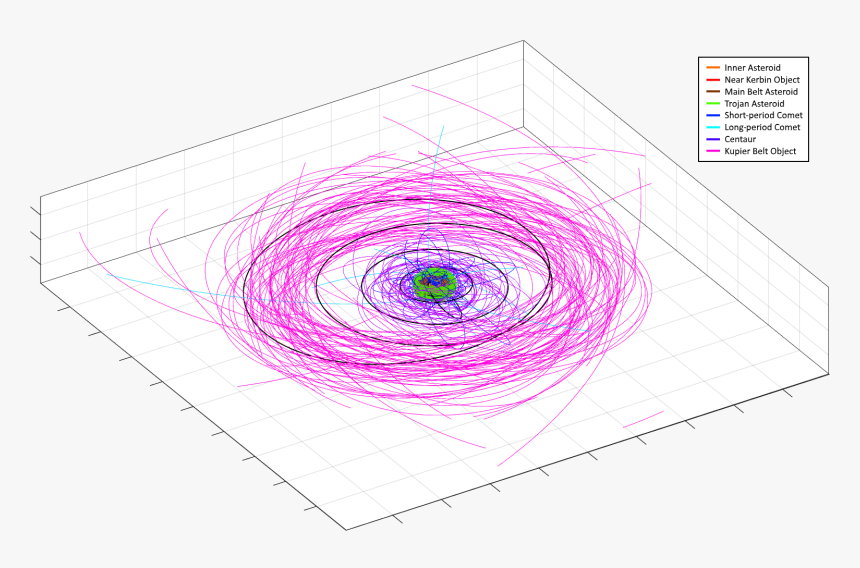Click the brown Main Belt Asteroid swatch
The image size is (860, 568).
713,92
